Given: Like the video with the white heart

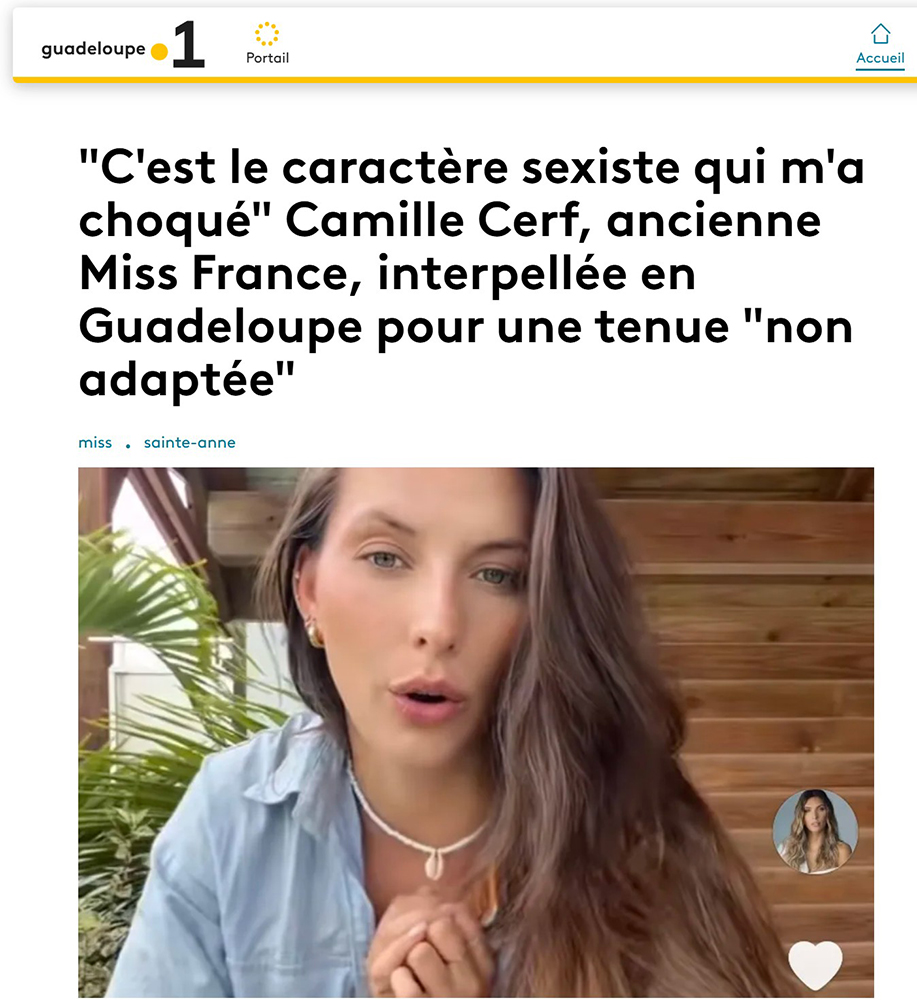Looking at the screenshot, I should point(815,965).
